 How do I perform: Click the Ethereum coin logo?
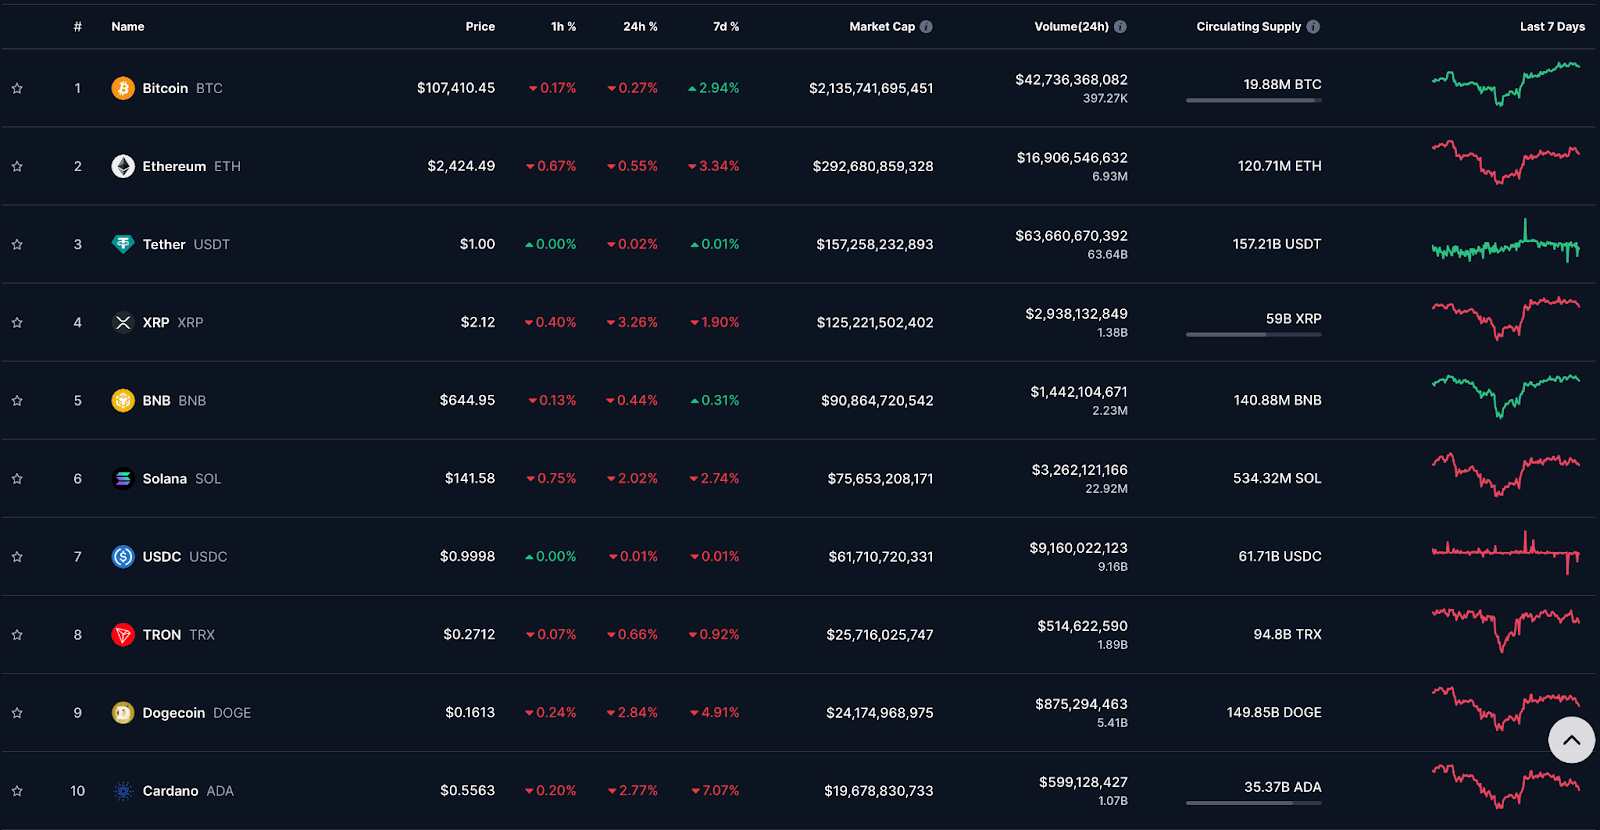(x=123, y=166)
